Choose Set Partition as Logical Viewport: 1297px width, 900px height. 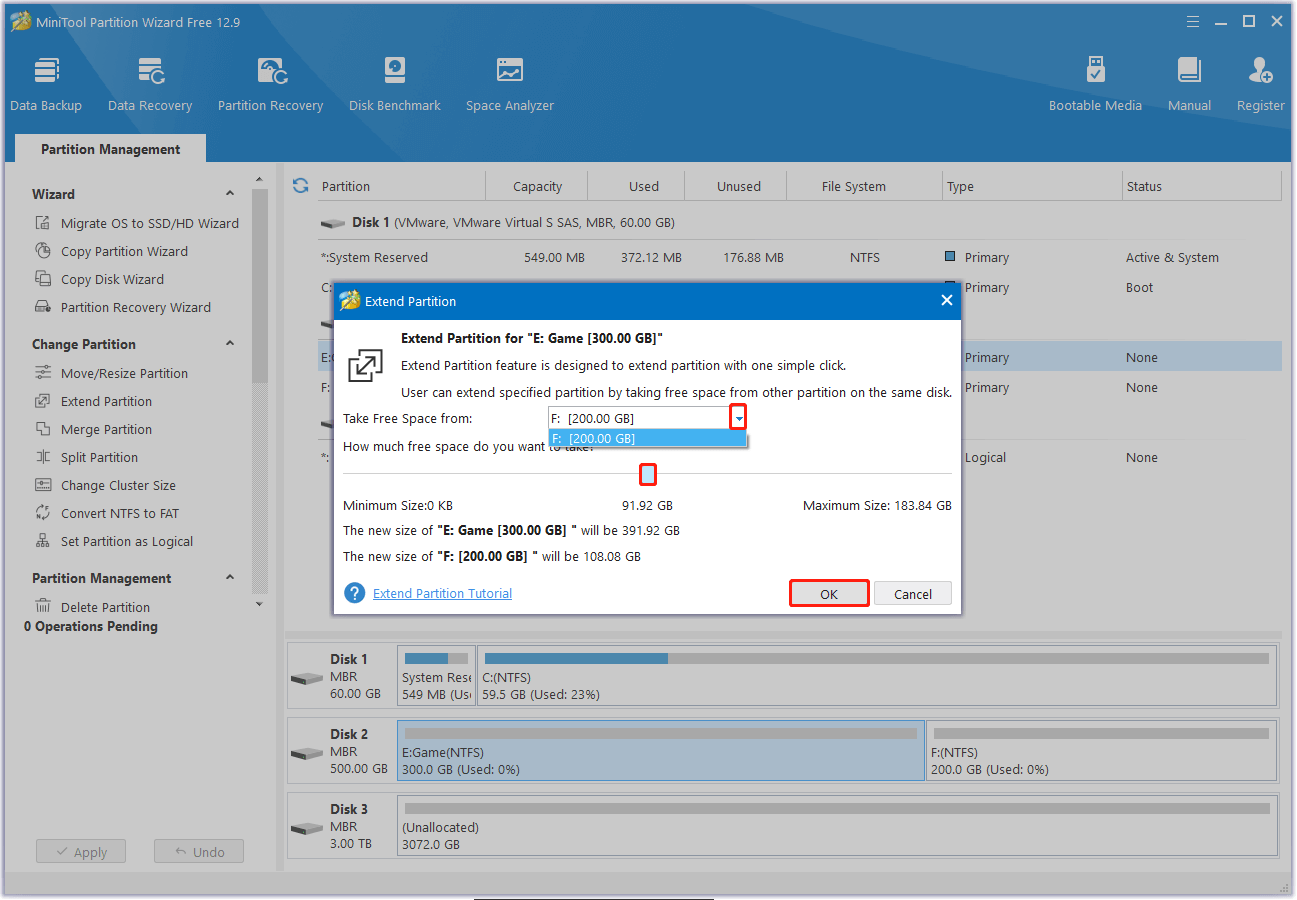pyautogui.click(x=127, y=541)
